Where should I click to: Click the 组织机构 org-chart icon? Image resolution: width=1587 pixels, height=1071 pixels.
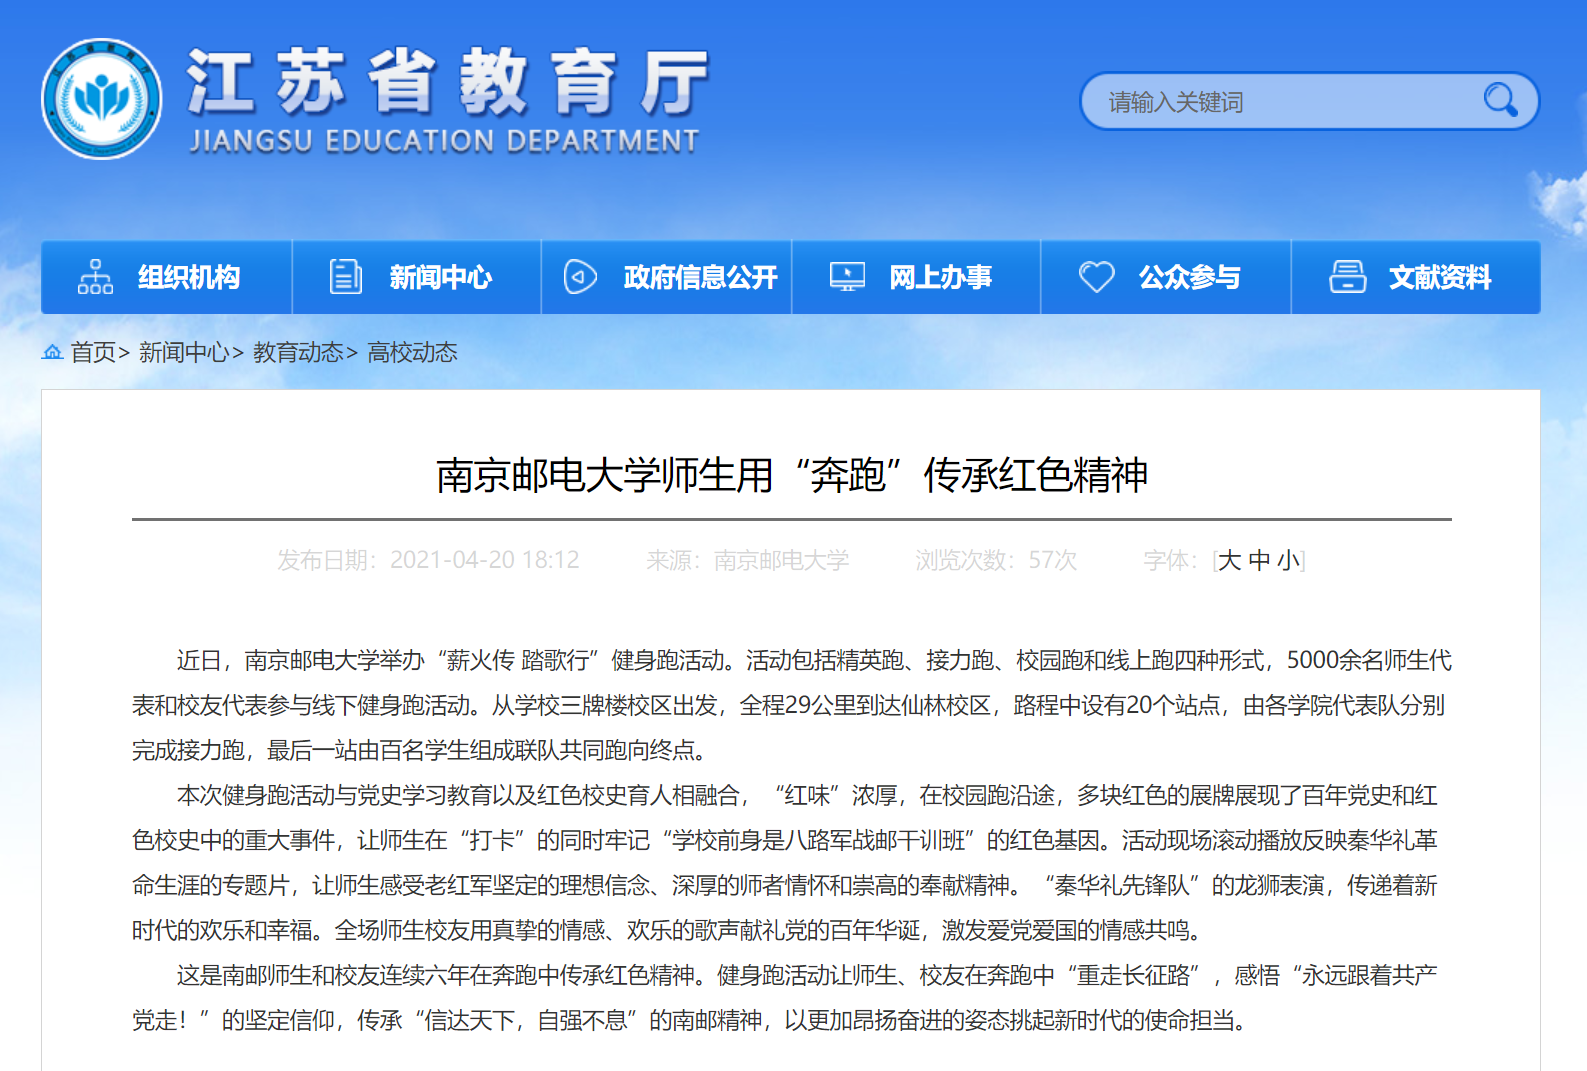[x=95, y=277]
